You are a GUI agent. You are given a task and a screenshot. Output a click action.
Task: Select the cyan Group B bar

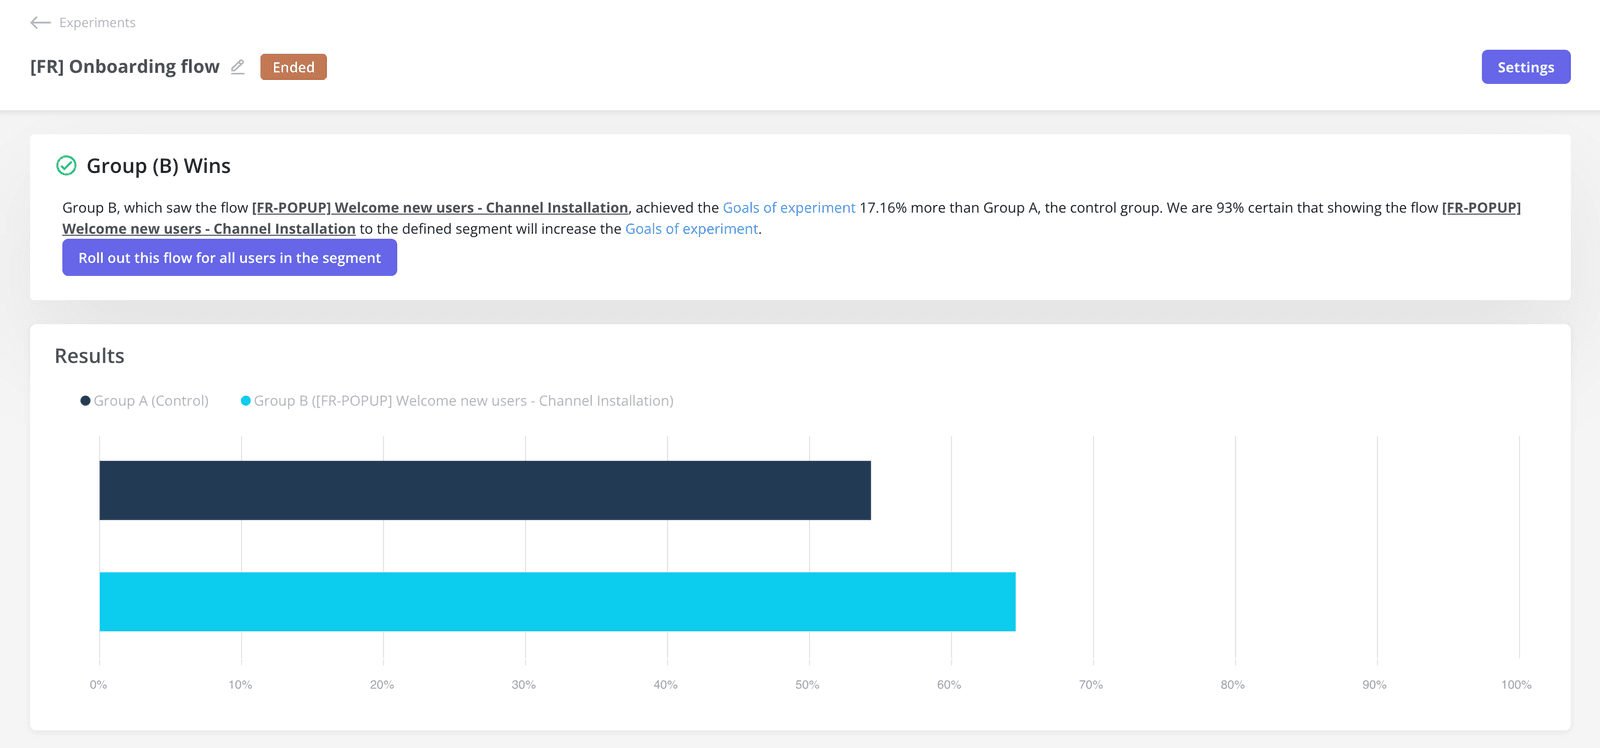557,602
